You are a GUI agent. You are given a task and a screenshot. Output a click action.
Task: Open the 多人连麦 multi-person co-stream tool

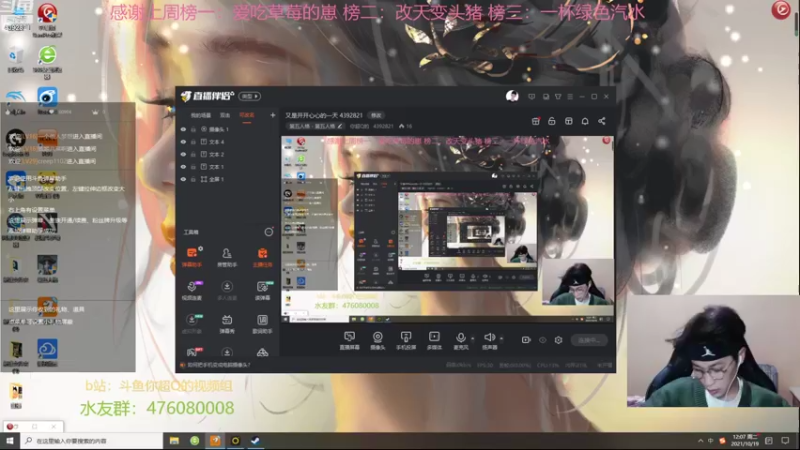click(227, 290)
